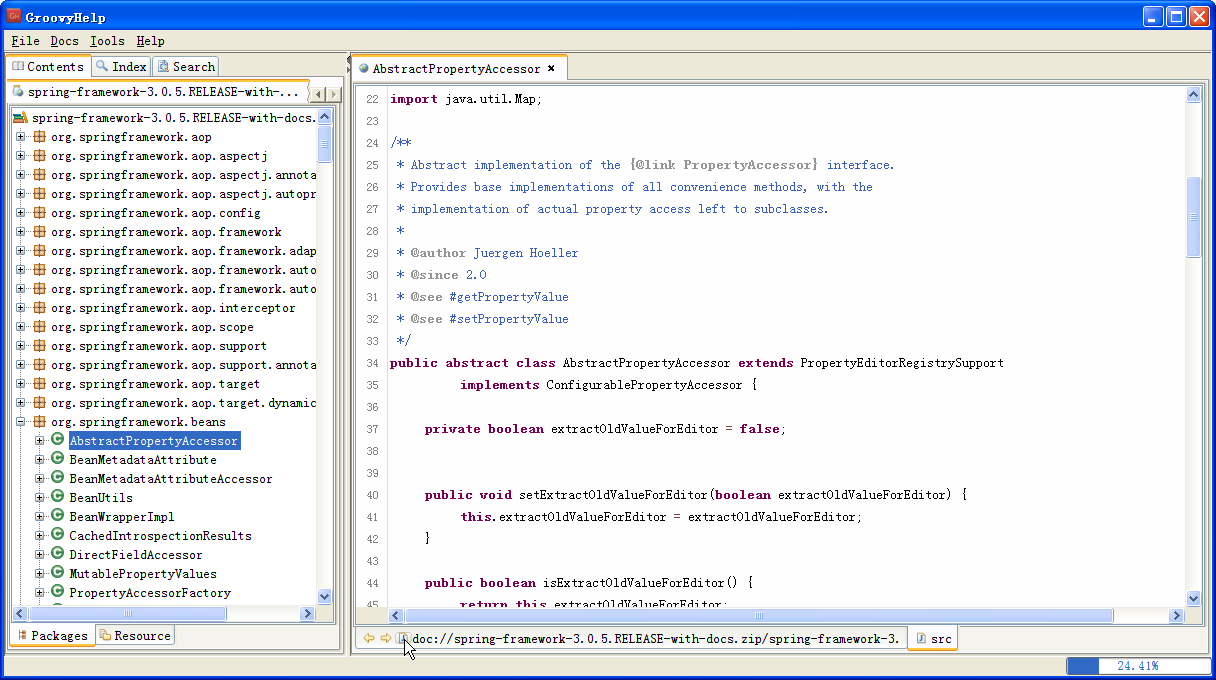Click the package tree vertical scrollbar thumb

point(324,144)
